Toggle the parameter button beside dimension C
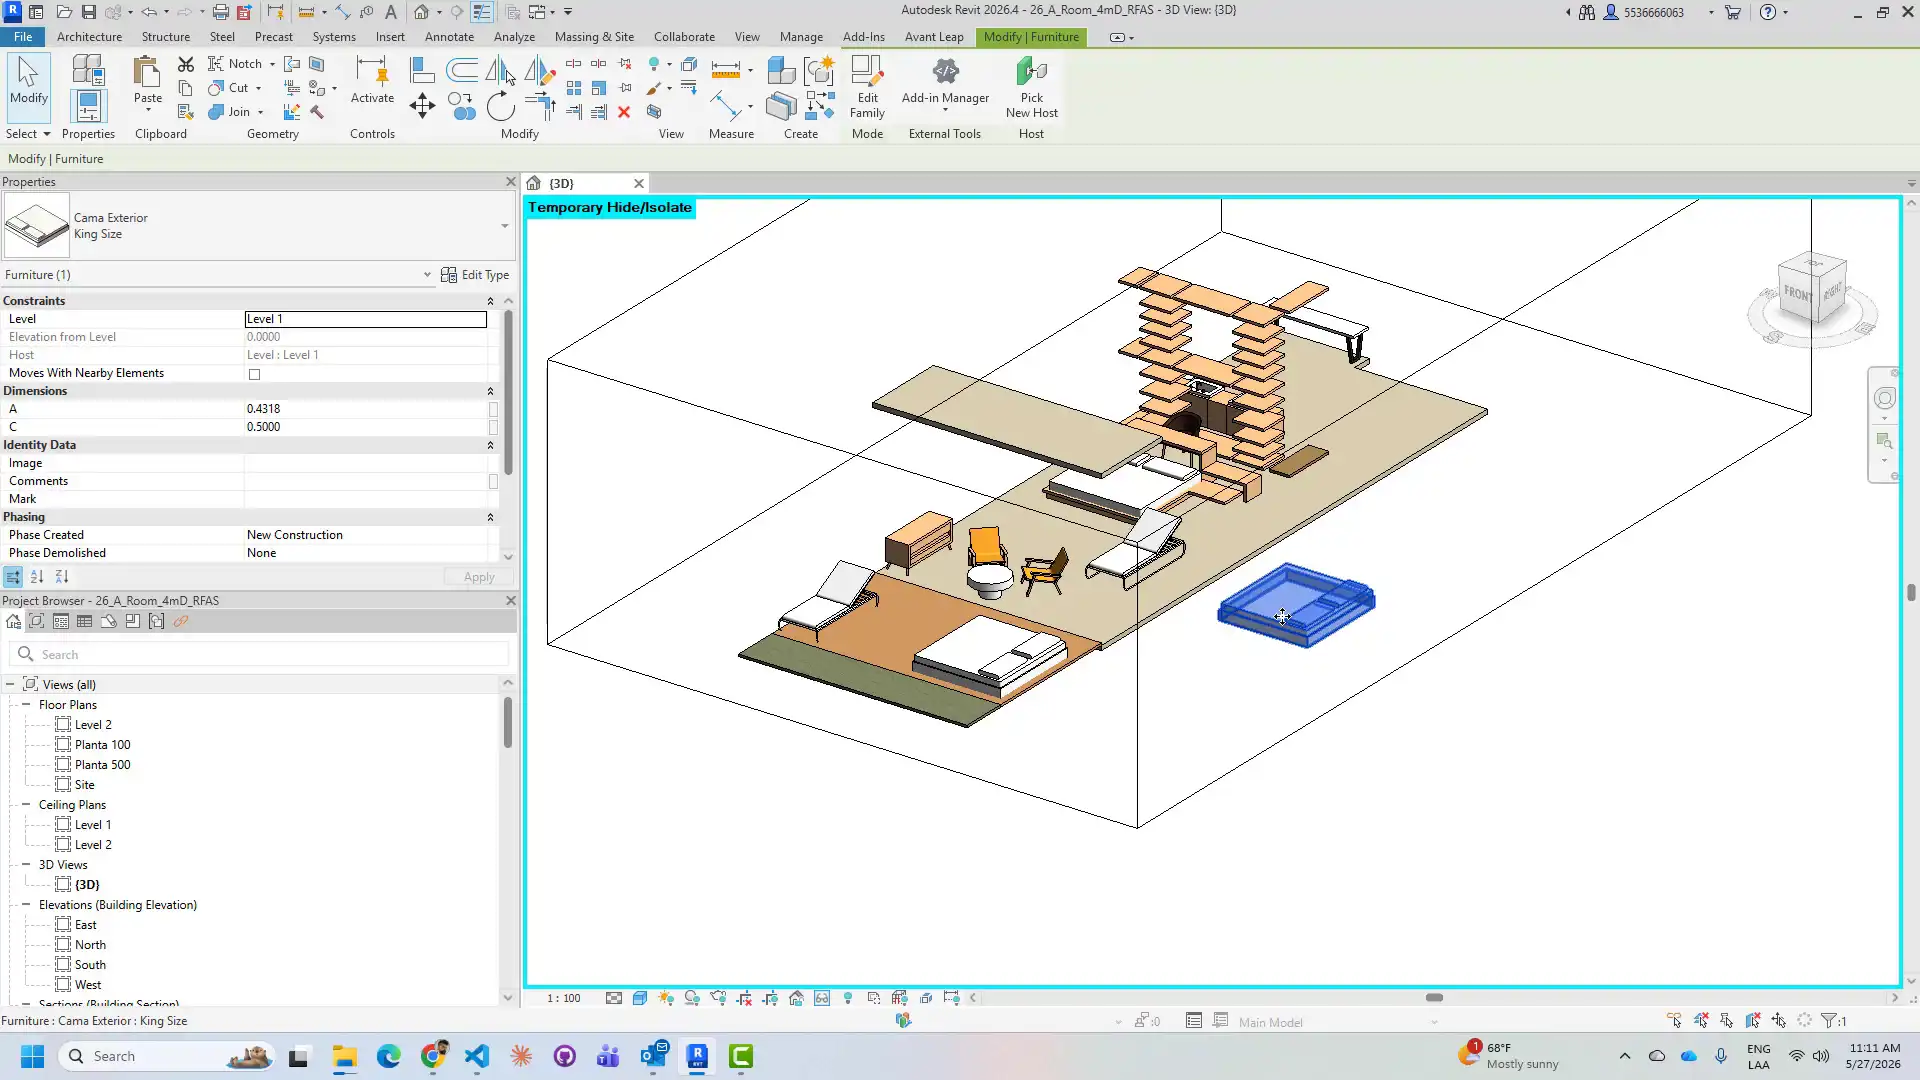 coord(493,427)
